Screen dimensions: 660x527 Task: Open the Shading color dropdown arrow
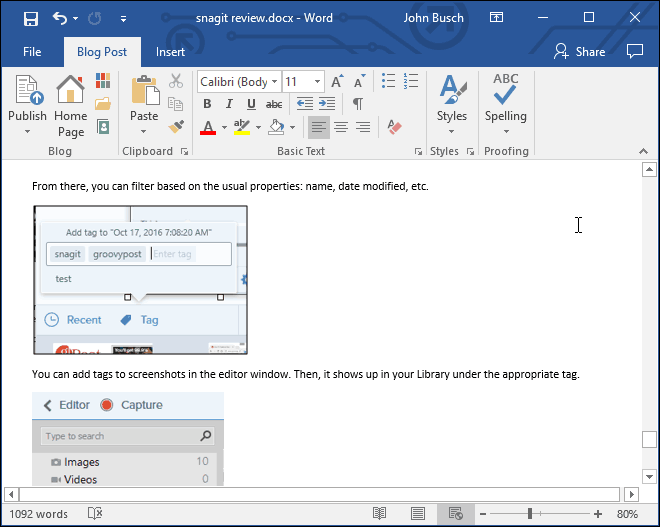tap(293, 127)
